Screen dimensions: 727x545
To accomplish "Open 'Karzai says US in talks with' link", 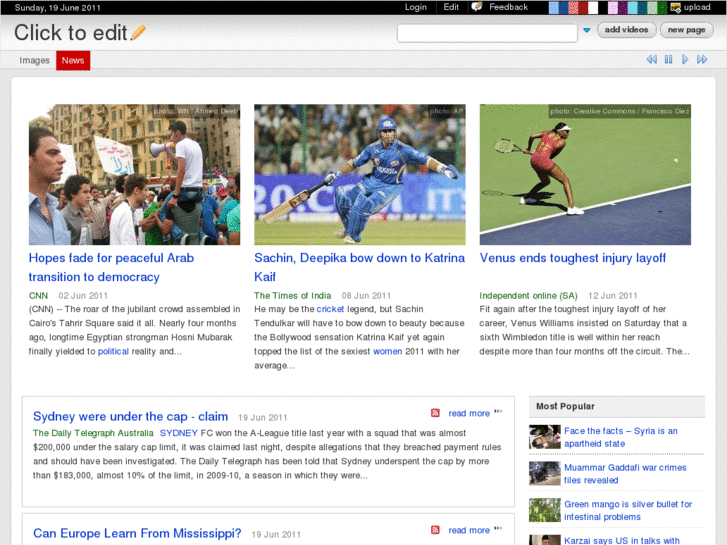I will click(622, 540).
